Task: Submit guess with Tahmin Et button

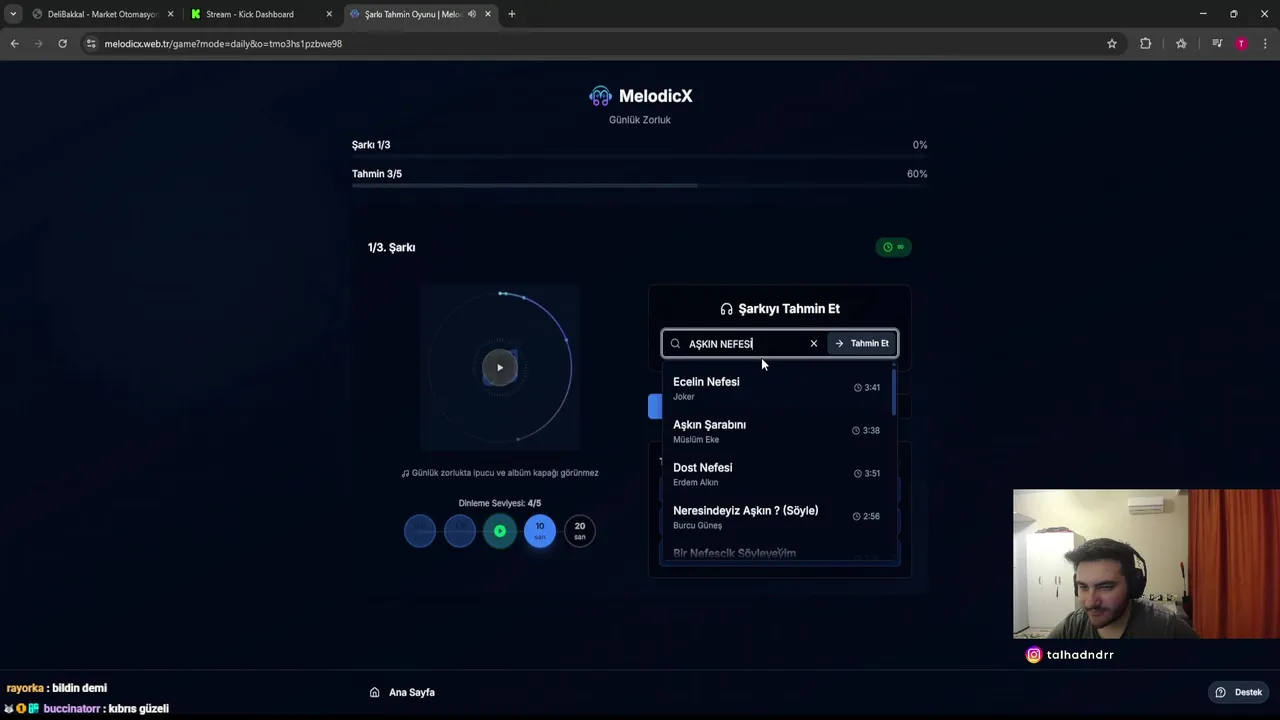Action: coord(862,344)
